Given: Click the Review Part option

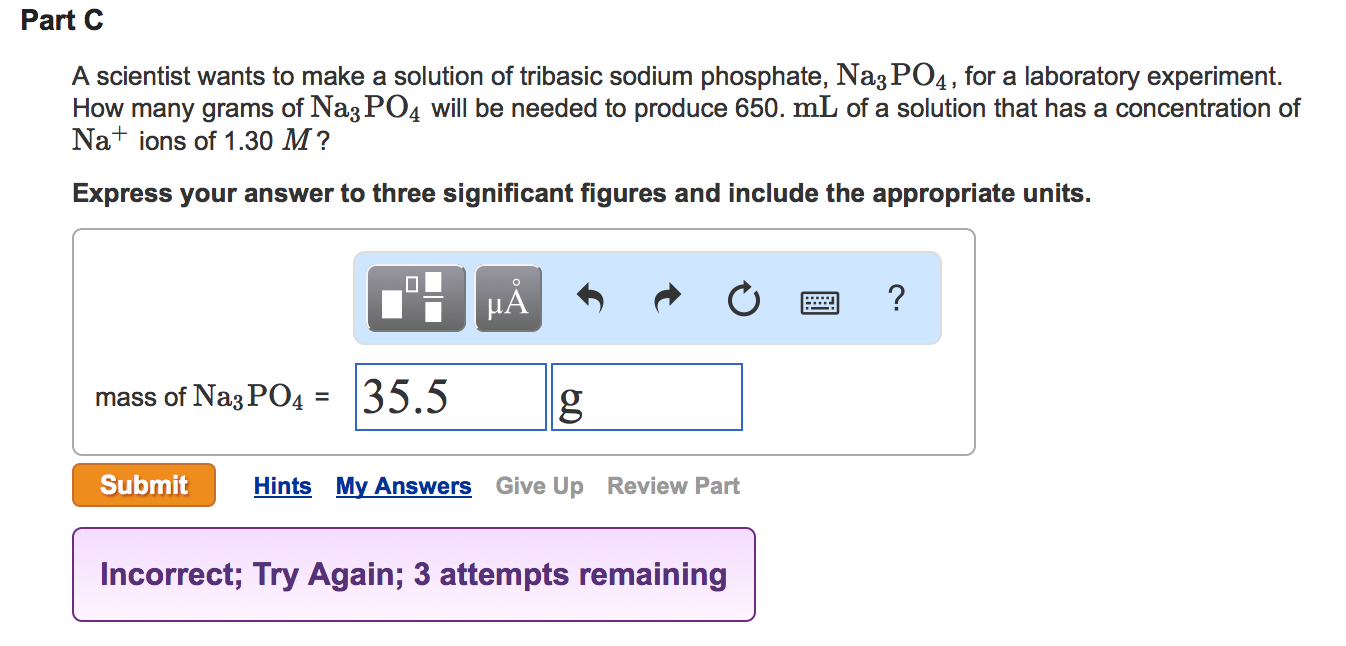Looking at the screenshot, I should 673,485.
